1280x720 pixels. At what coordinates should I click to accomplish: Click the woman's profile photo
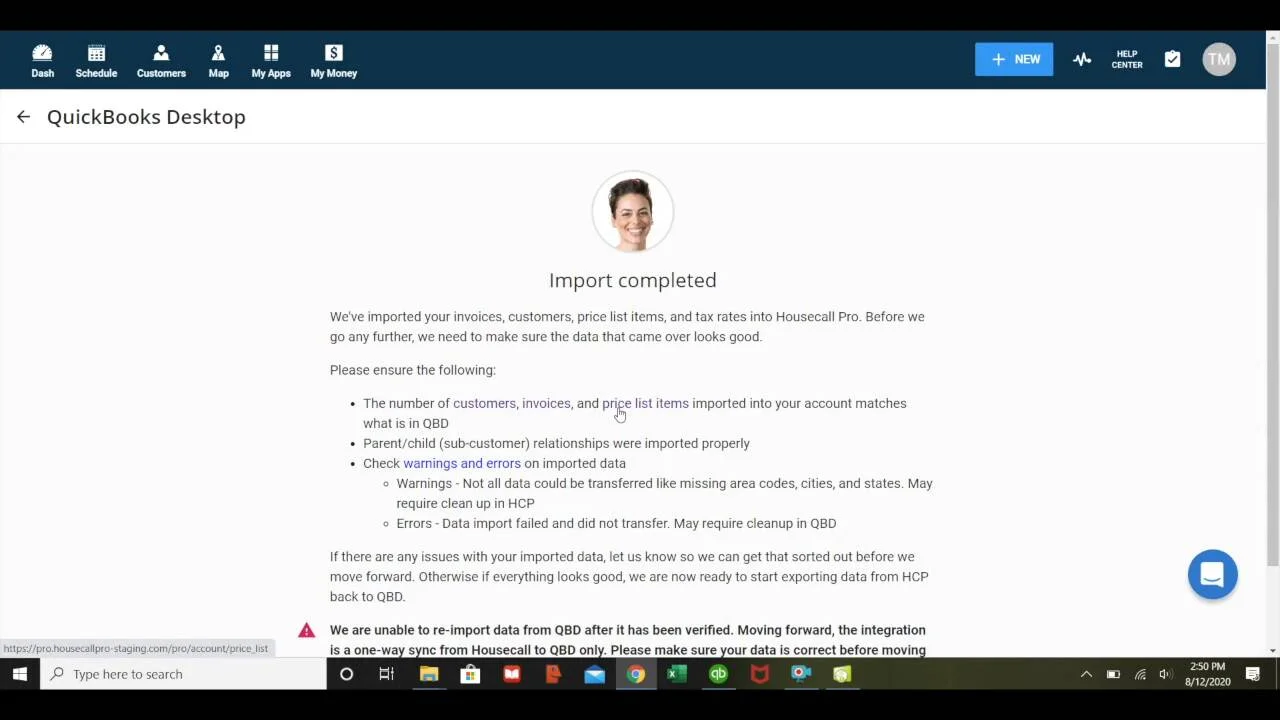point(632,211)
